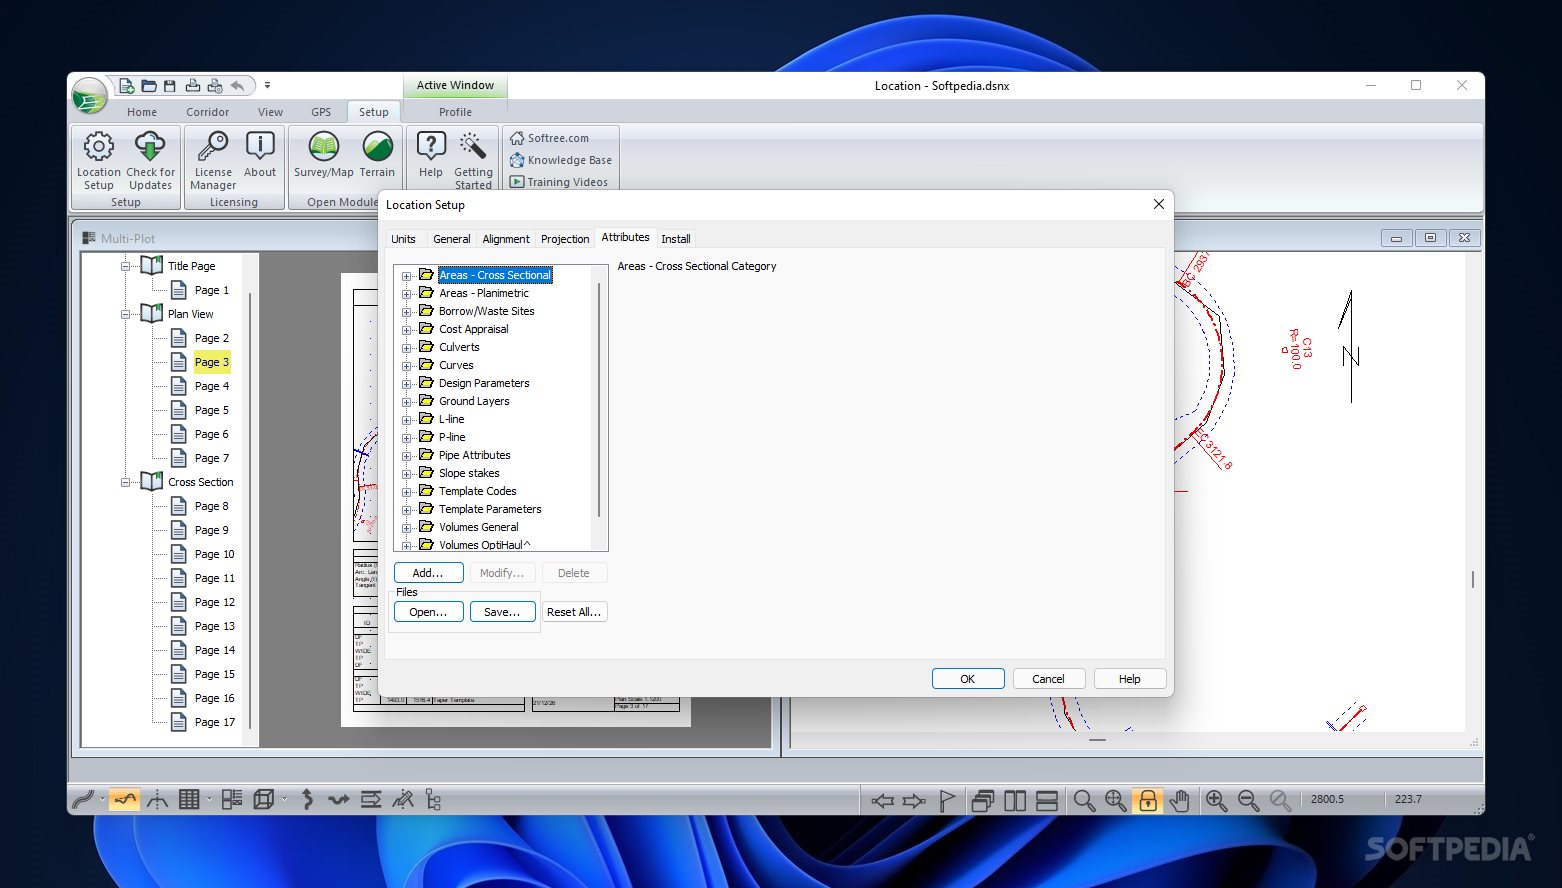Open the License Manager
Image resolution: width=1562 pixels, height=888 pixels.
point(213,160)
